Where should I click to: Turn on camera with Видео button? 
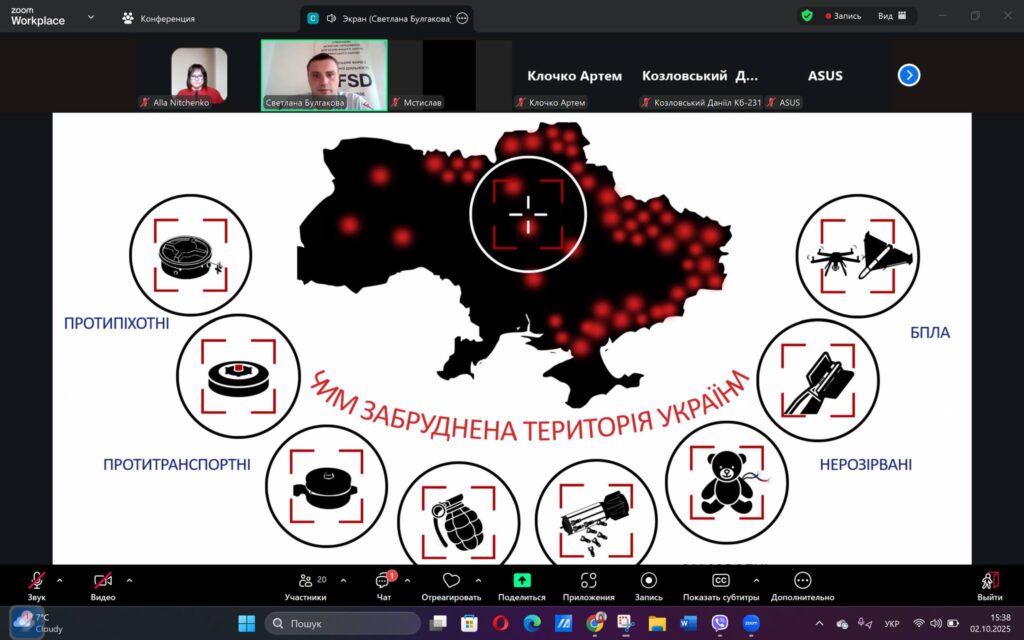pyautogui.click(x=102, y=581)
